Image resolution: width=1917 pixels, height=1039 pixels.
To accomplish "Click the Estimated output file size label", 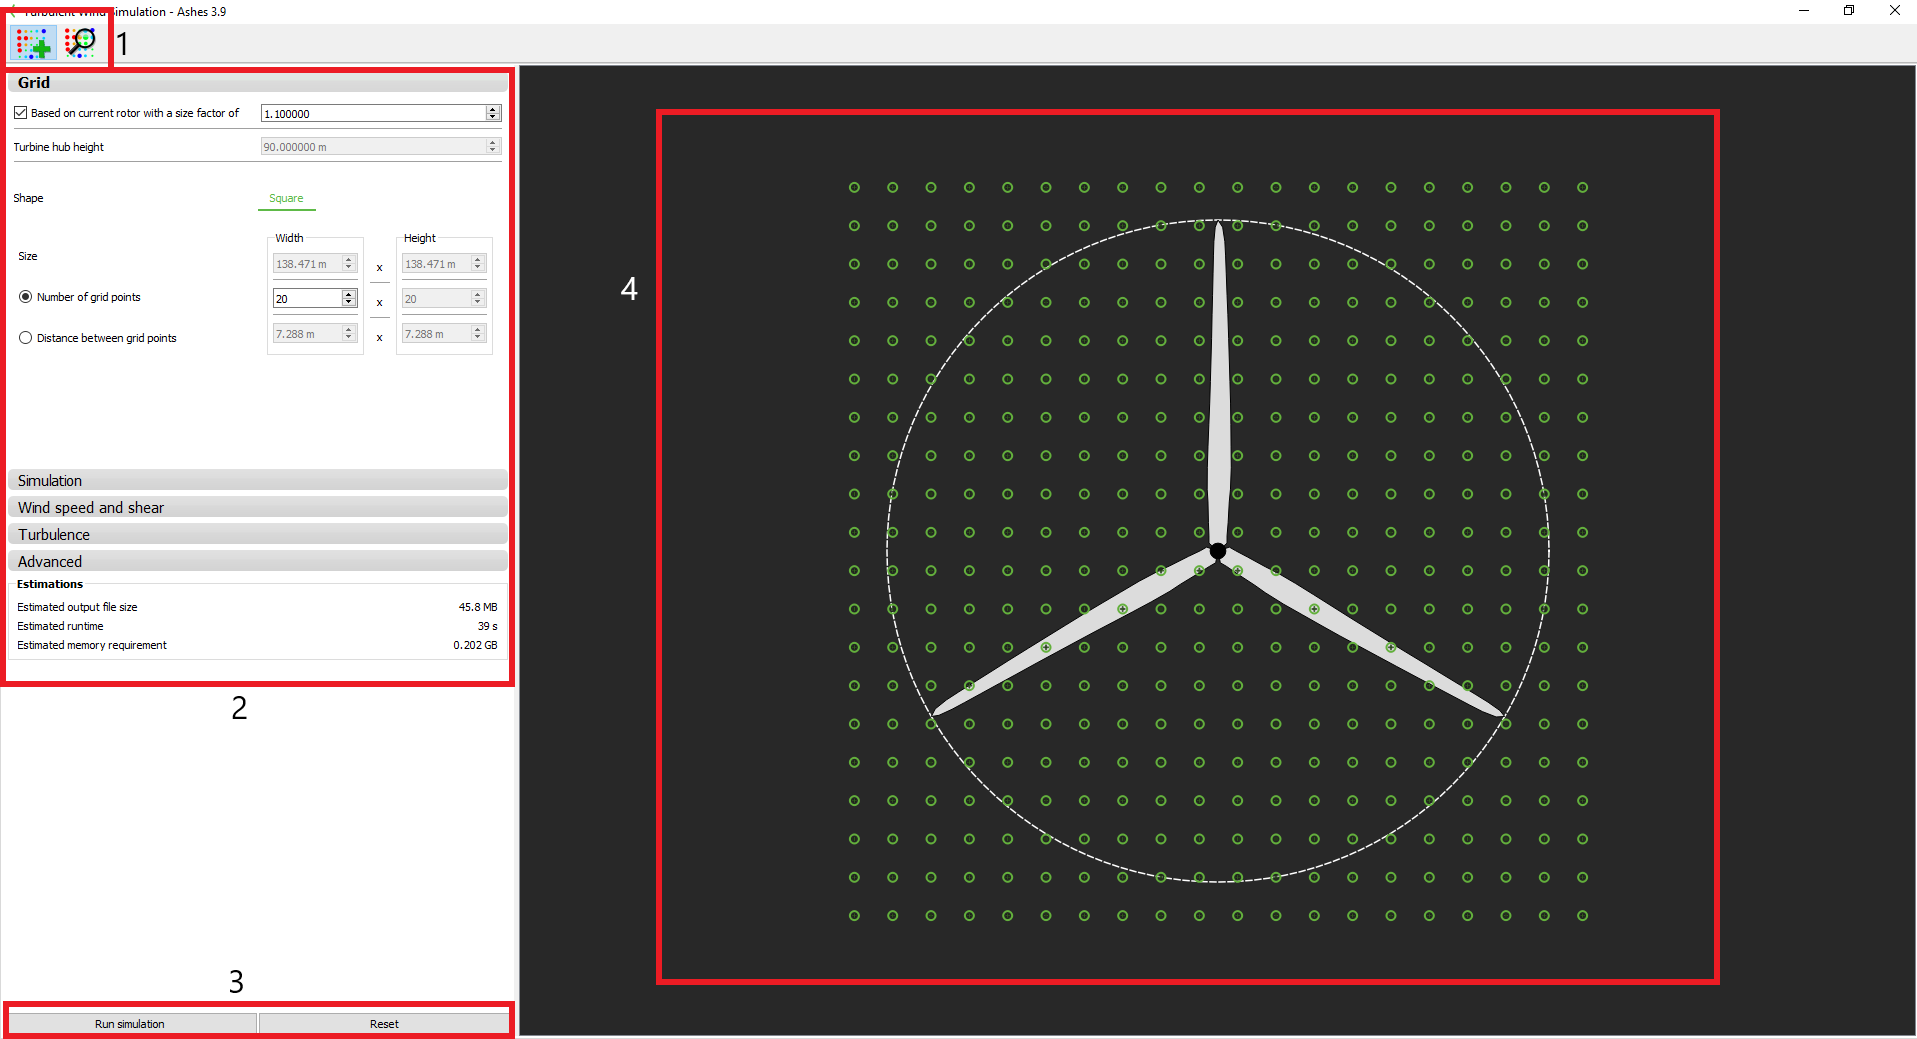I will click(x=77, y=607).
